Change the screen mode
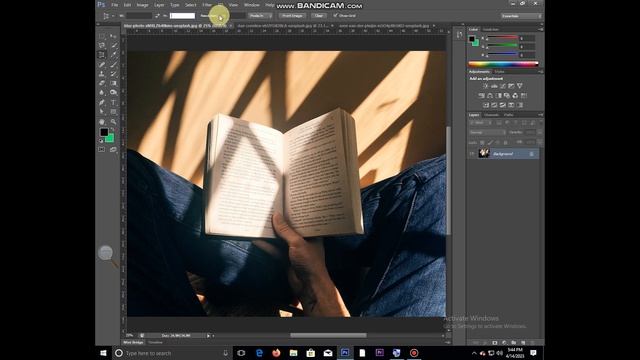The height and width of the screenshot is (360, 640). pos(113,149)
